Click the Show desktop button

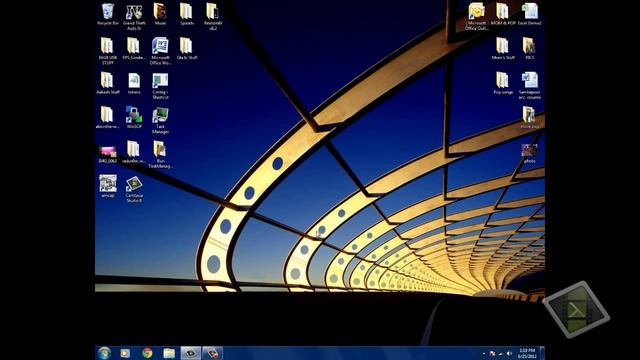point(542,353)
